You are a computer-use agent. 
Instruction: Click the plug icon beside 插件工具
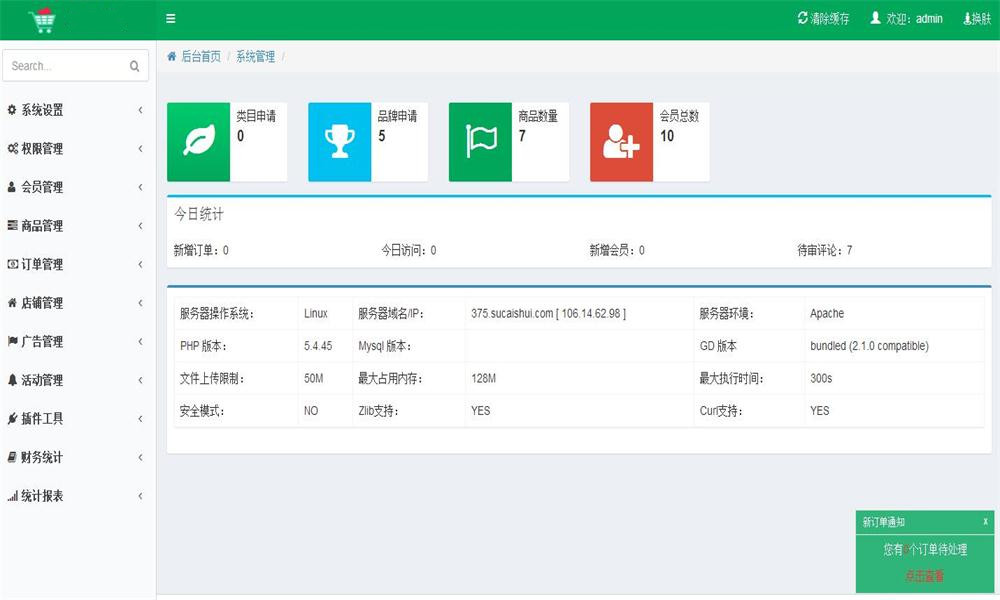click(12, 418)
